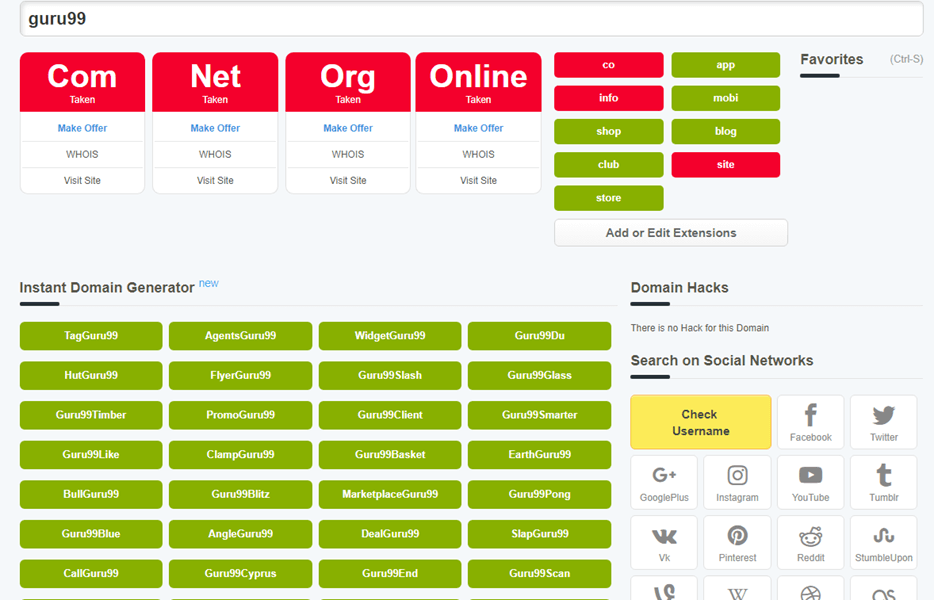Click the guru99 domain search field
The width and height of the screenshot is (934, 600).
click(x=471, y=19)
